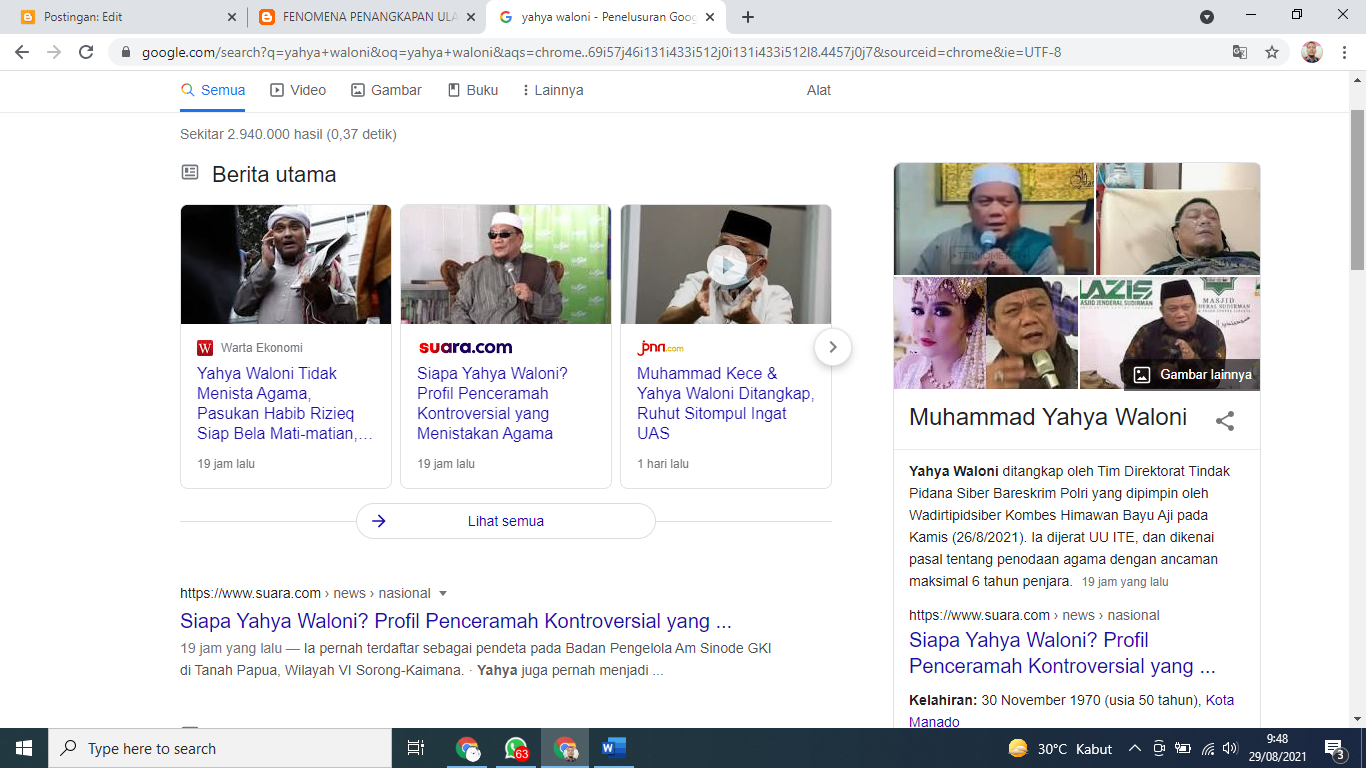1366x768 pixels.
Task: View knowledge panel bride photo
Action: [x=938, y=333]
